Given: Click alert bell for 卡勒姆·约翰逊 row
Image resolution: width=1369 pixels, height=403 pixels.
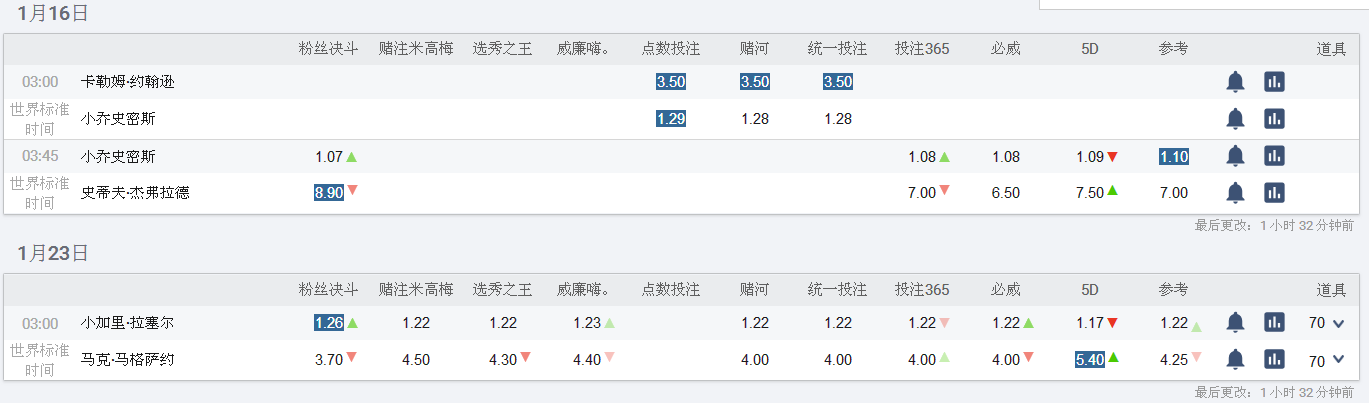Looking at the screenshot, I should [1235, 82].
